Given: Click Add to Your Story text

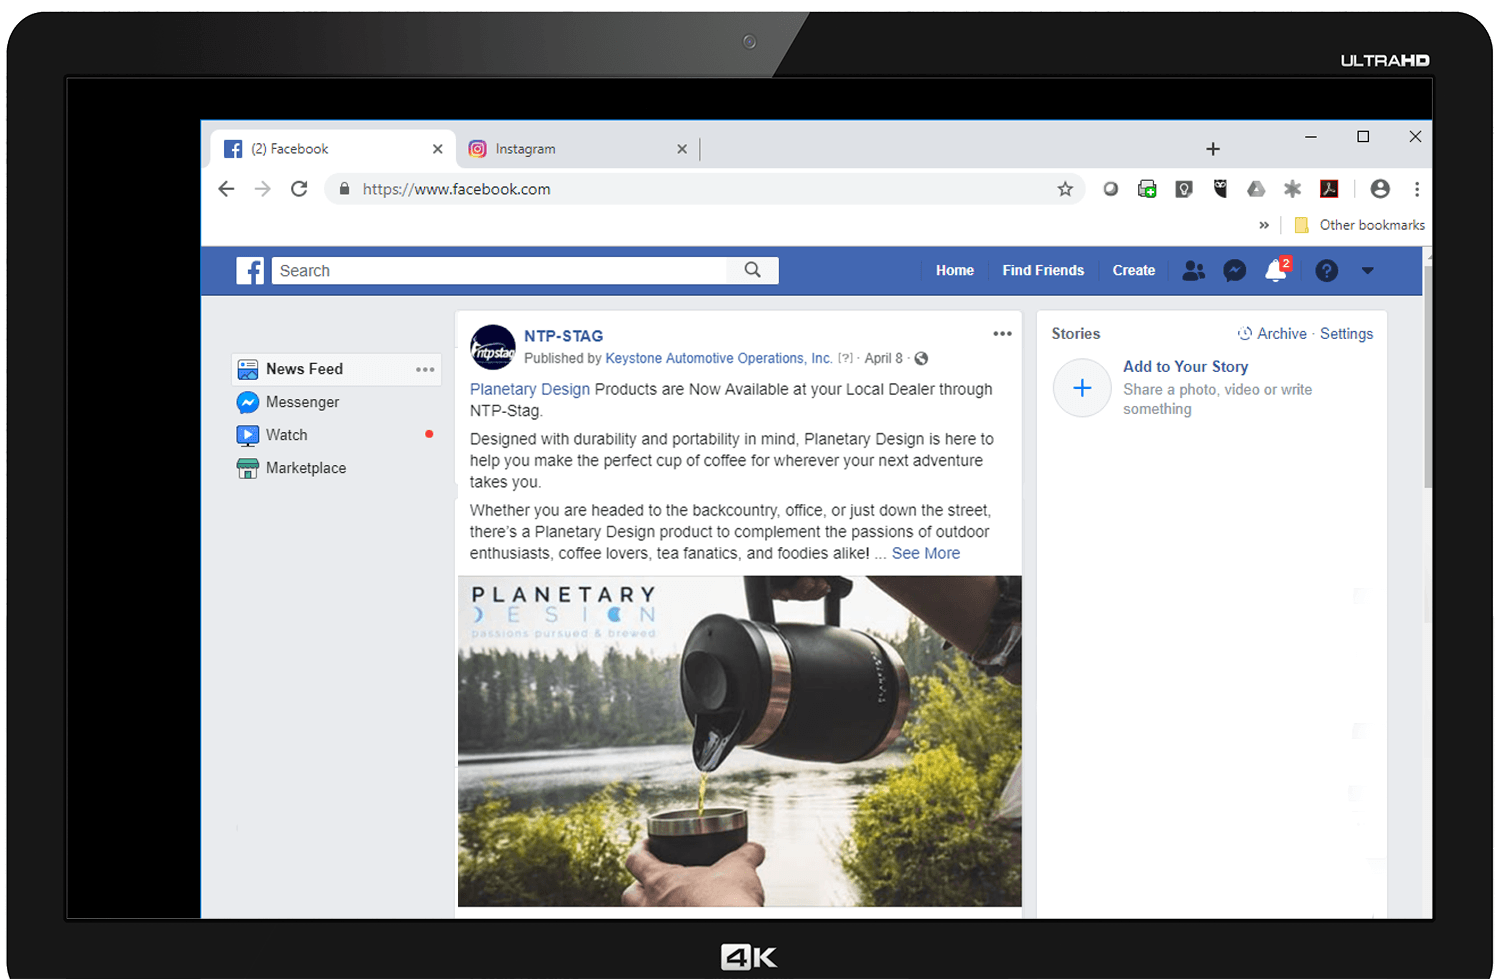Looking at the screenshot, I should coord(1185,367).
